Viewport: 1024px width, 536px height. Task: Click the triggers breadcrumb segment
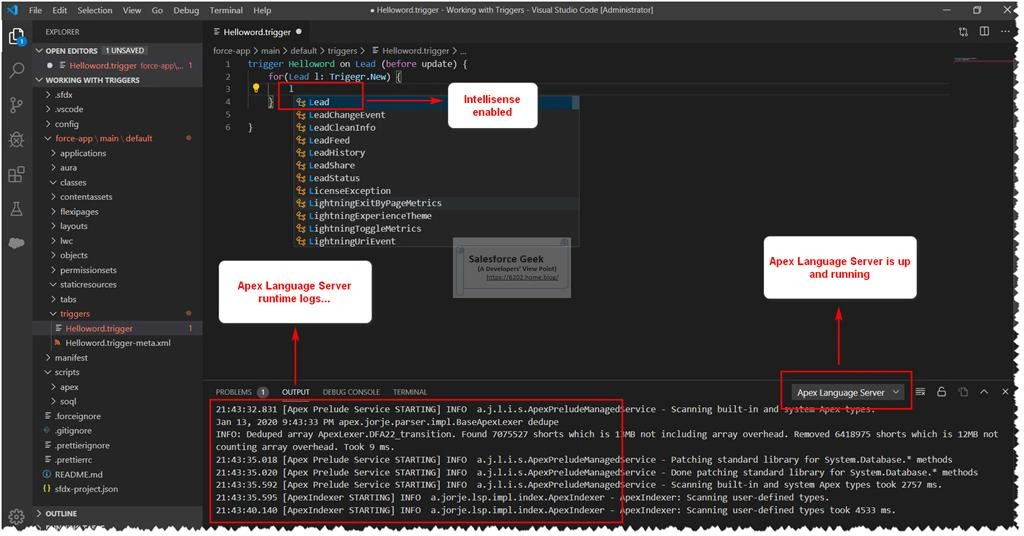point(342,50)
